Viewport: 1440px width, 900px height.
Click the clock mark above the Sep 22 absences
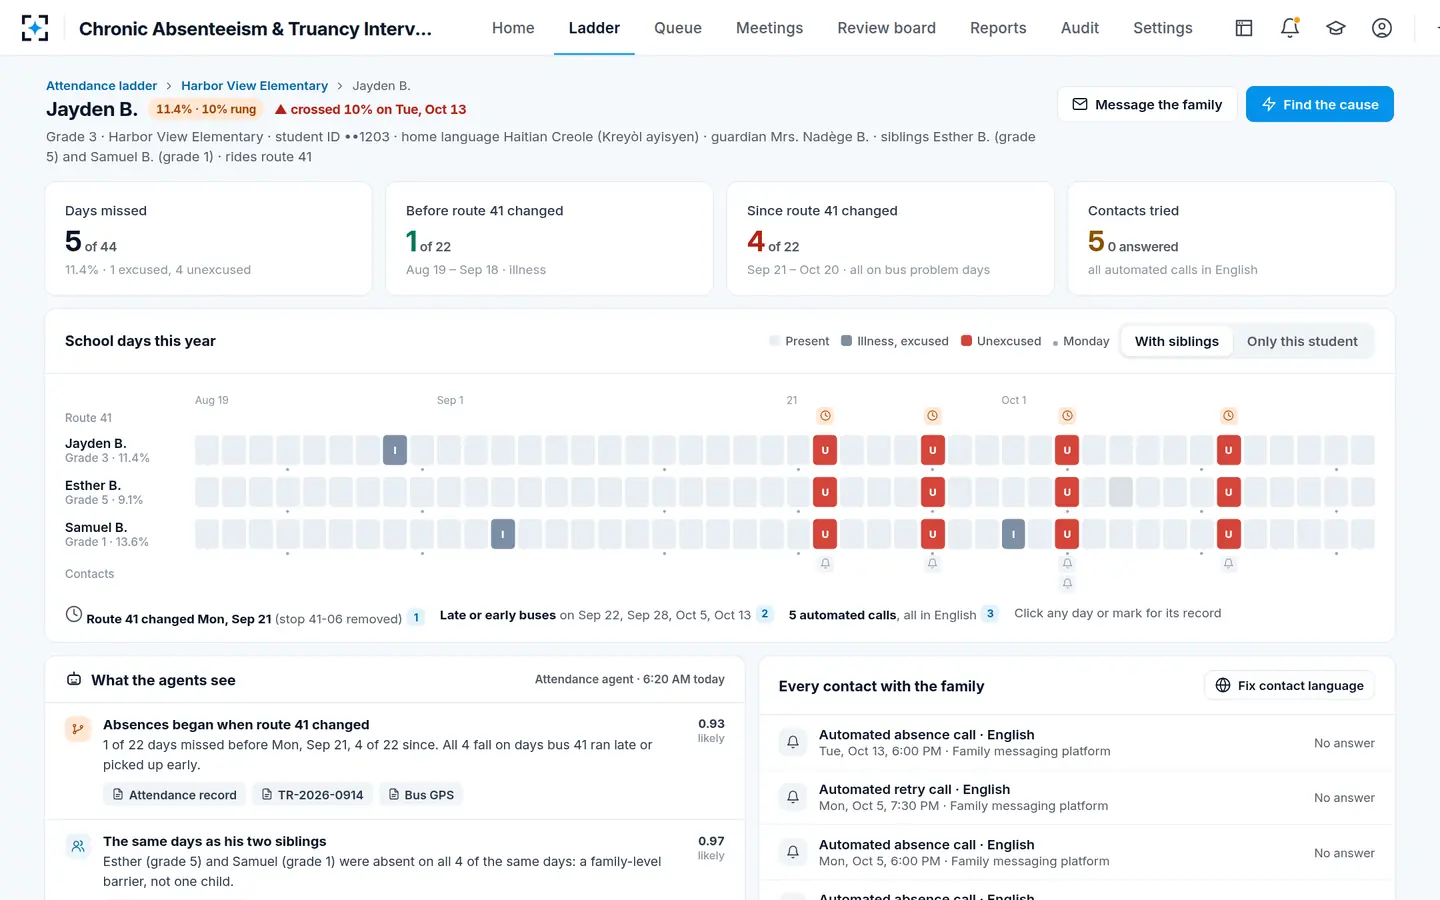pyautogui.click(x=825, y=416)
